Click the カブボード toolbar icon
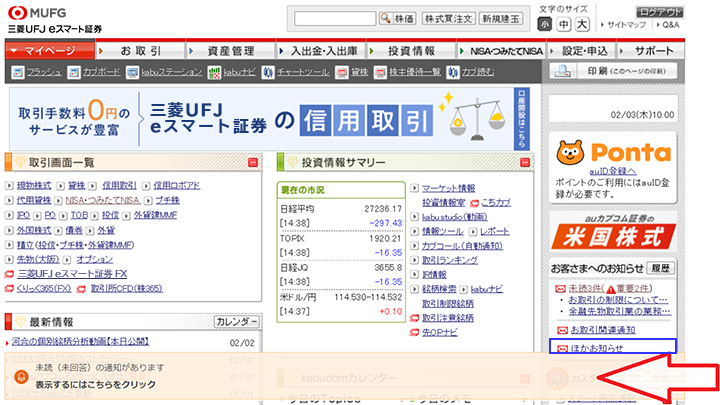Image resolution: width=720 pixels, height=405 pixels. pos(74,73)
